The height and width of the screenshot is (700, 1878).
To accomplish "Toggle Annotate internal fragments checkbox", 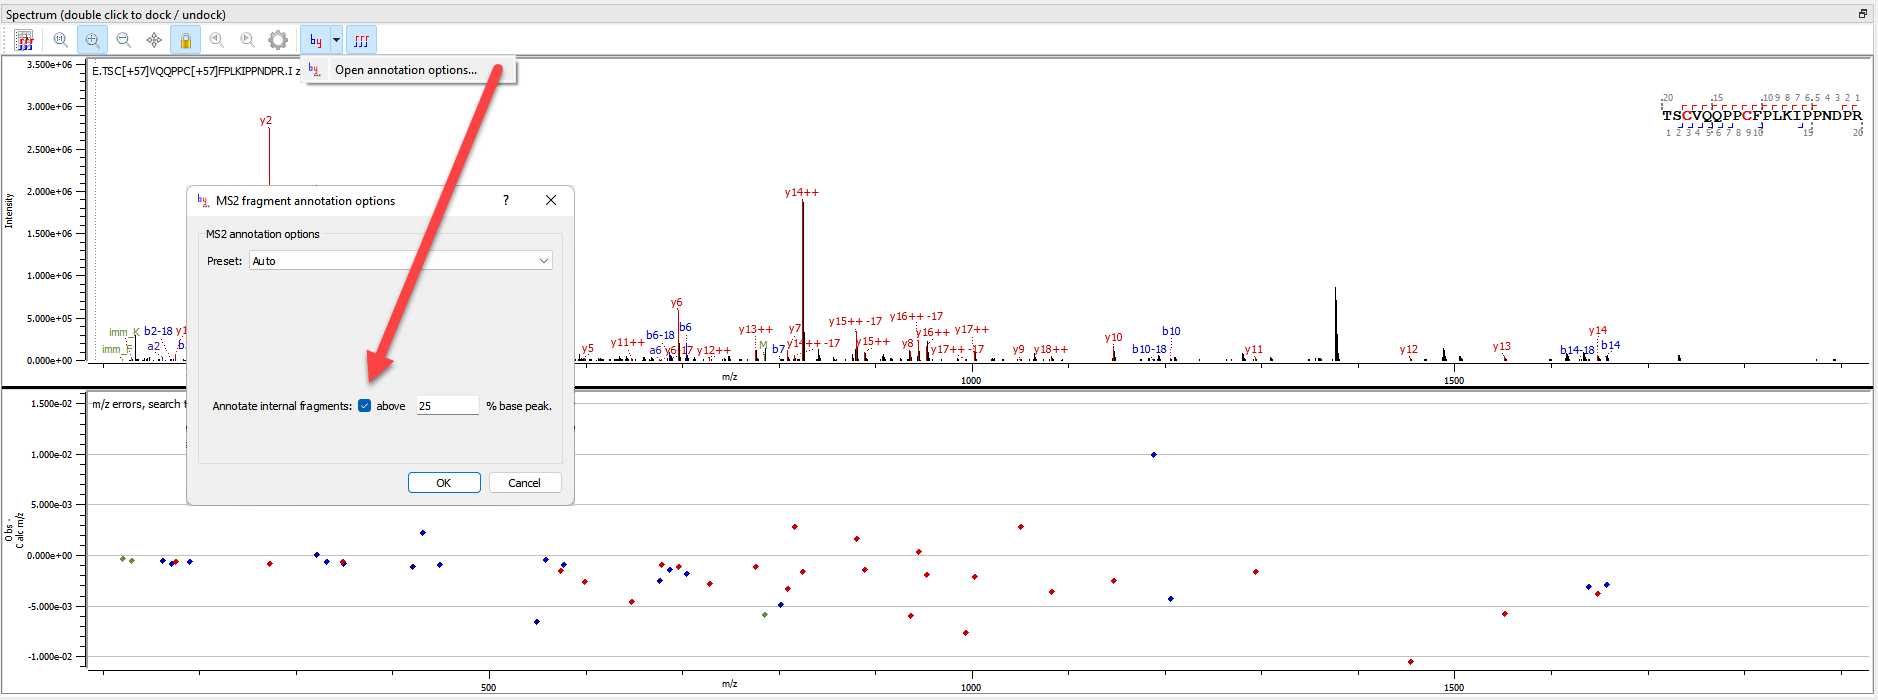I will [365, 406].
